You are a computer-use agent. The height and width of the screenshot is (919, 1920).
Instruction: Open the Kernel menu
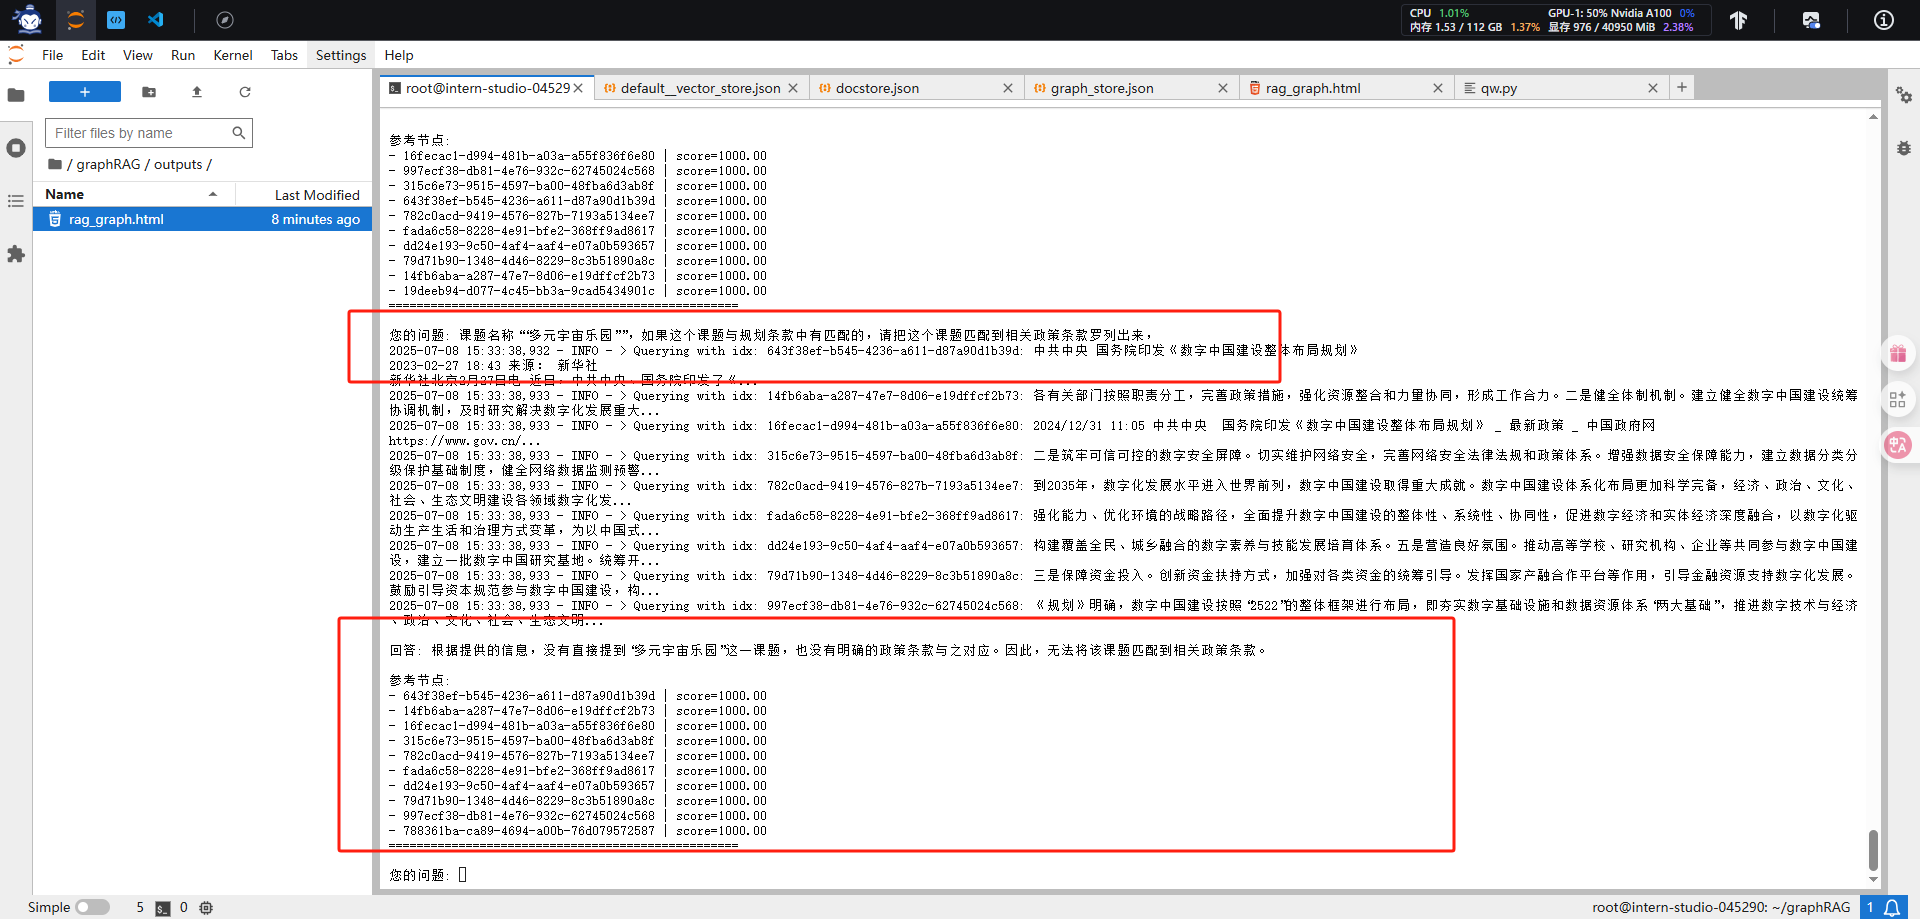(x=232, y=55)
